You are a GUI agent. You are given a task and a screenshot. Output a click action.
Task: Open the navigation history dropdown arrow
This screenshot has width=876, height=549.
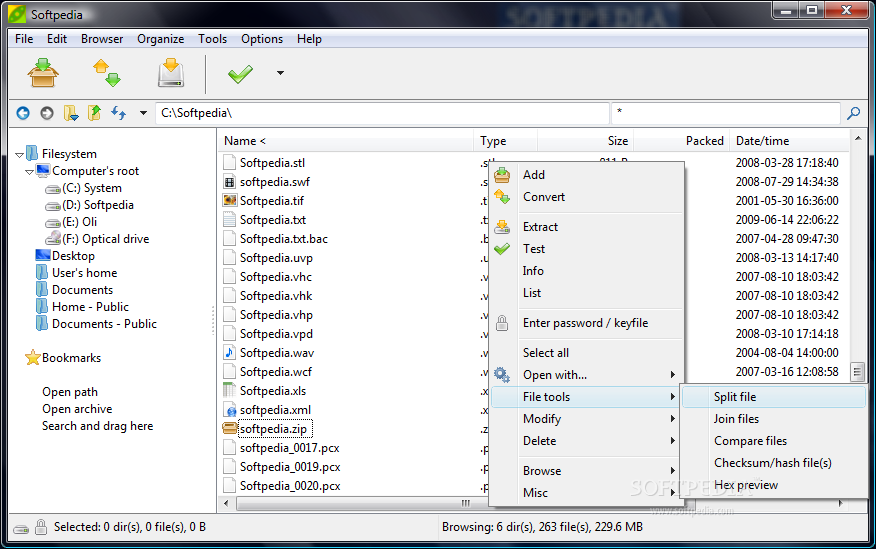143,113
